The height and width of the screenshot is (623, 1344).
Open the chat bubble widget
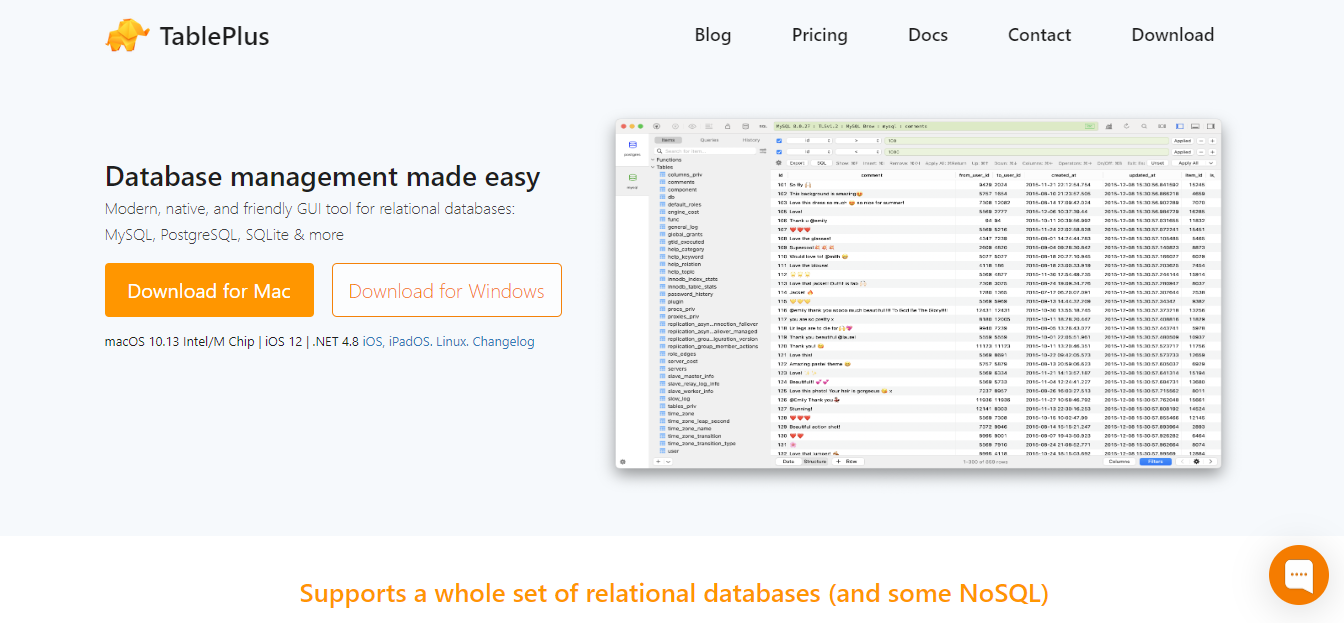(x=1298, y=575)
